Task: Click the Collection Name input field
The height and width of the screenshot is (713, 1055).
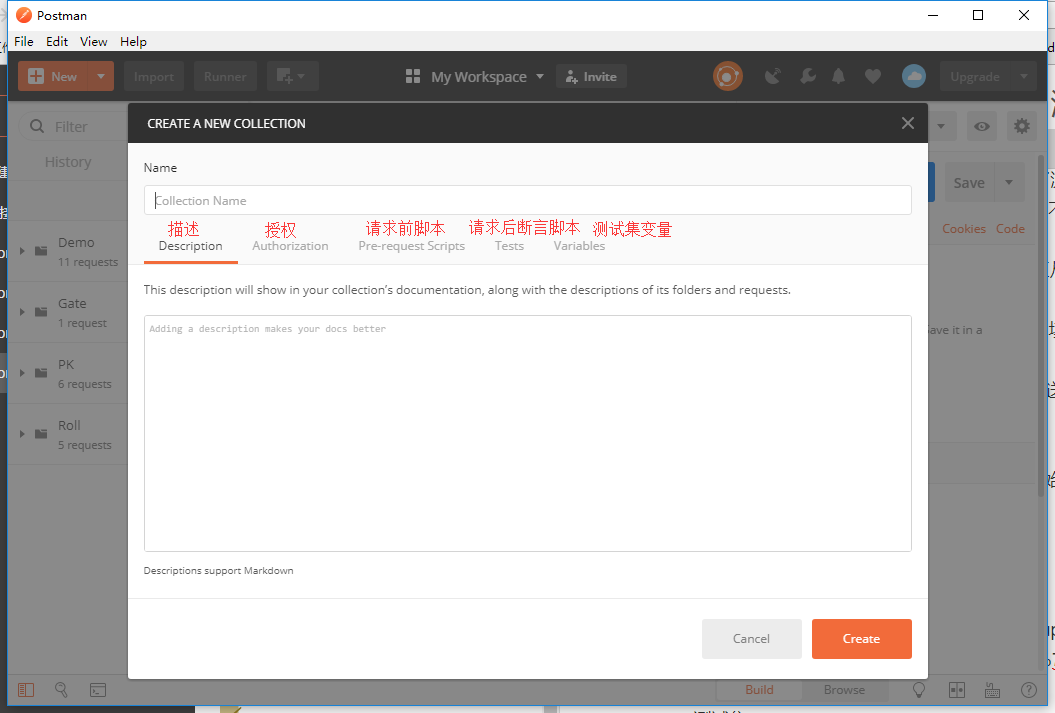Action: (x=528, y=200)
